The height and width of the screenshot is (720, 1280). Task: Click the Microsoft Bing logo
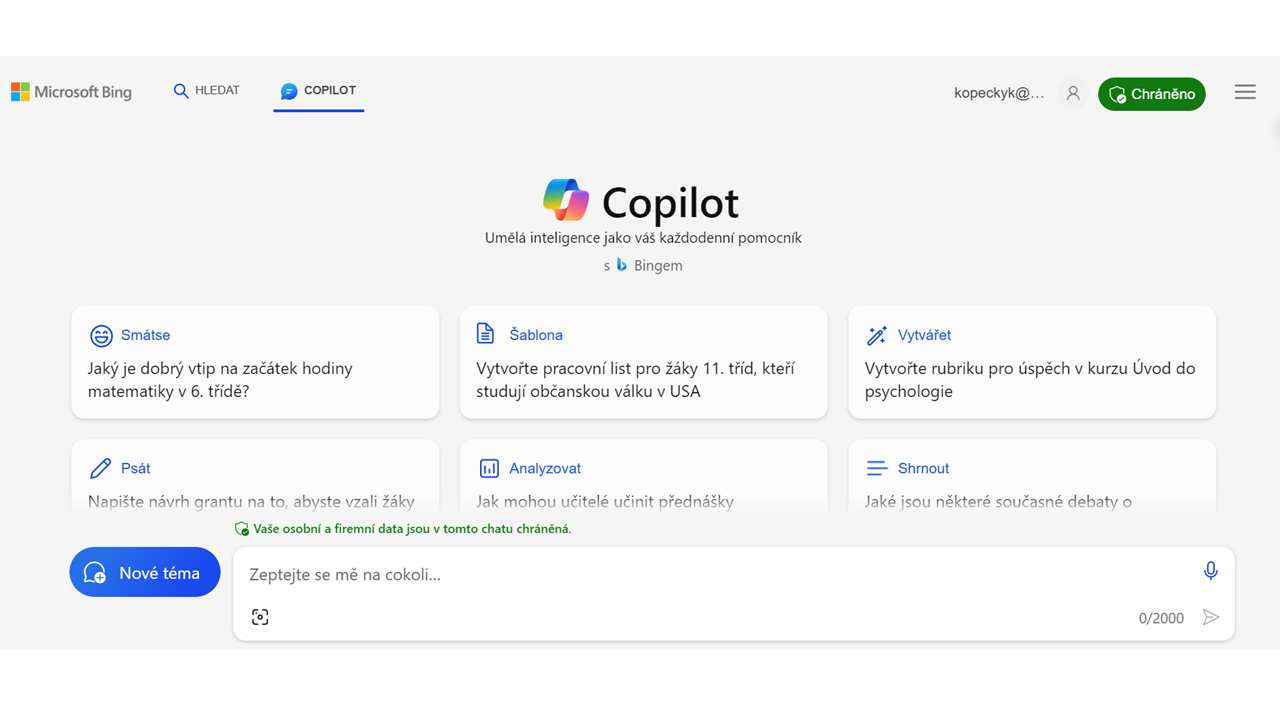[x=71, y=92]
